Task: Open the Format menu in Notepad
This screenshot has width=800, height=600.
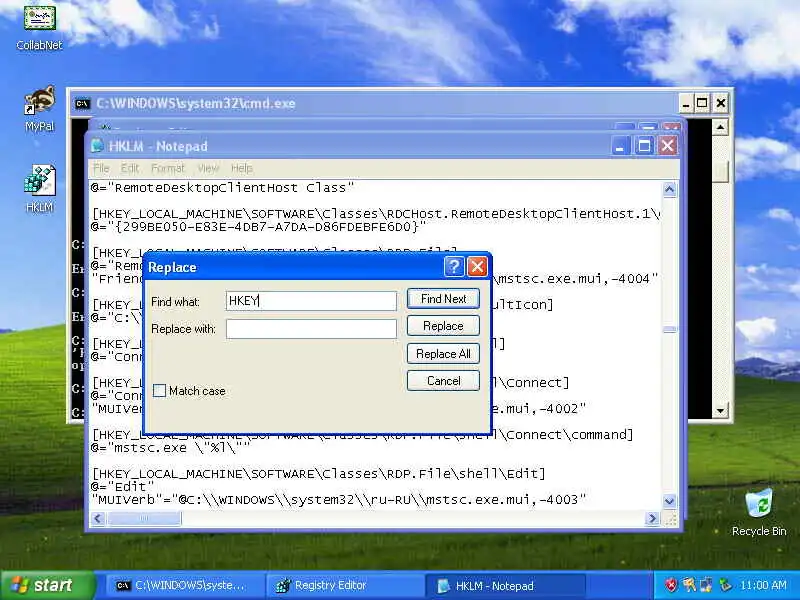Action: (x=167, y=168)
